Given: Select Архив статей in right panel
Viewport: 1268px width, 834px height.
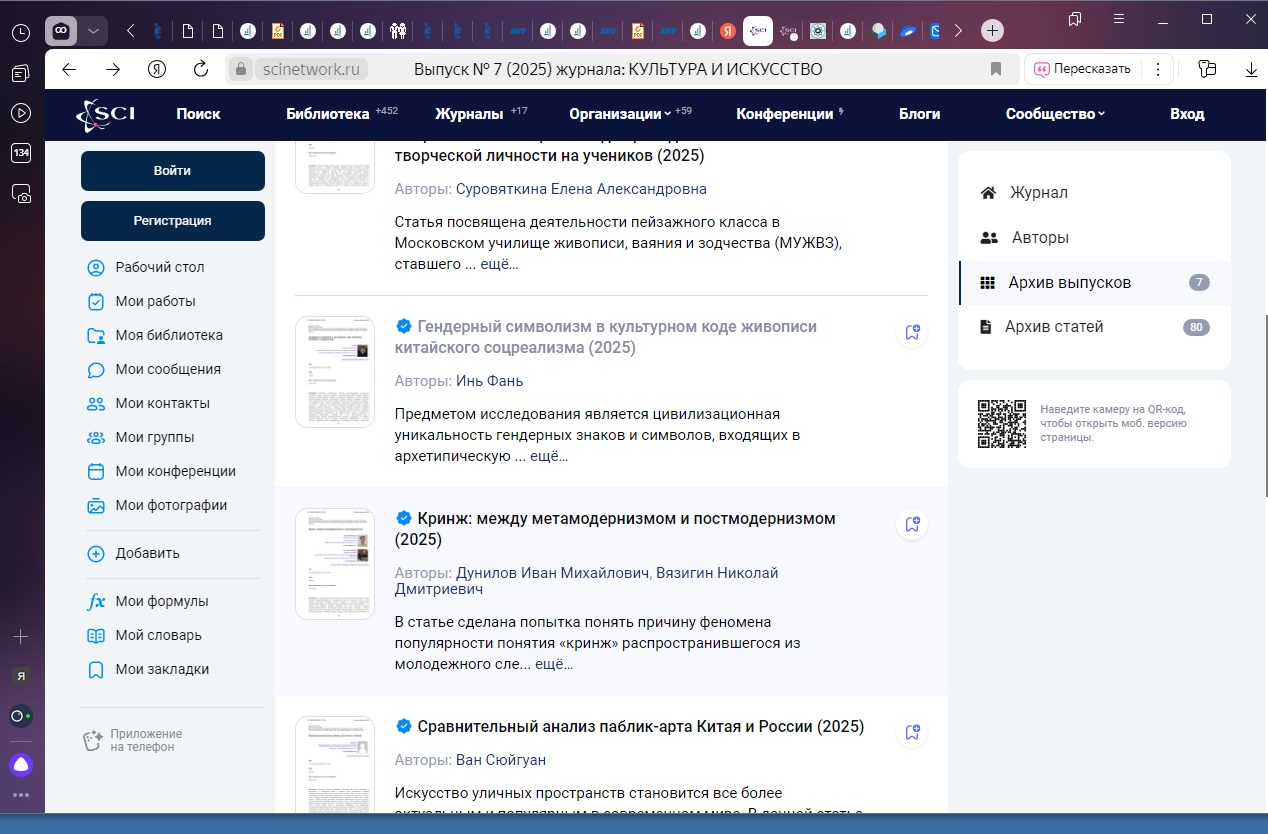Looking at the screenshot, I should [x=1054, y=327].
